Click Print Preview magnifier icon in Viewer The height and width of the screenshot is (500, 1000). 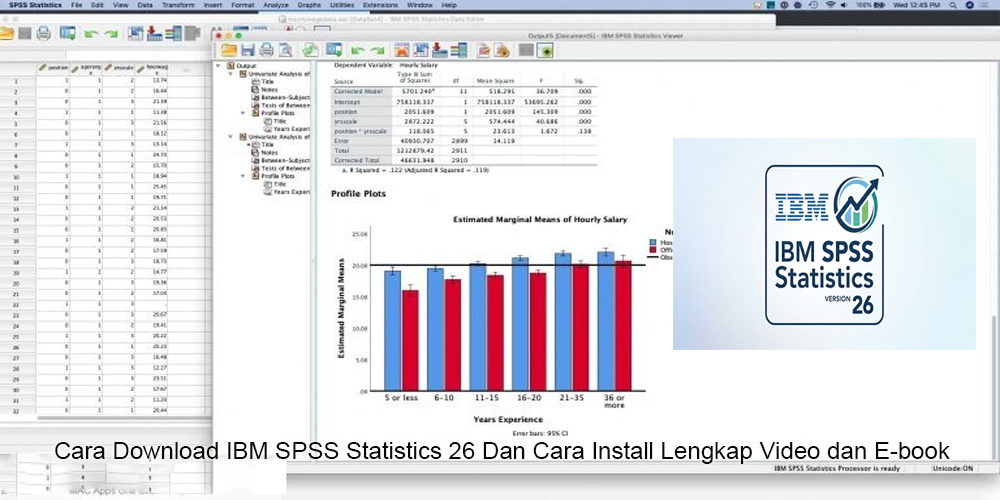tap(285, 50)
